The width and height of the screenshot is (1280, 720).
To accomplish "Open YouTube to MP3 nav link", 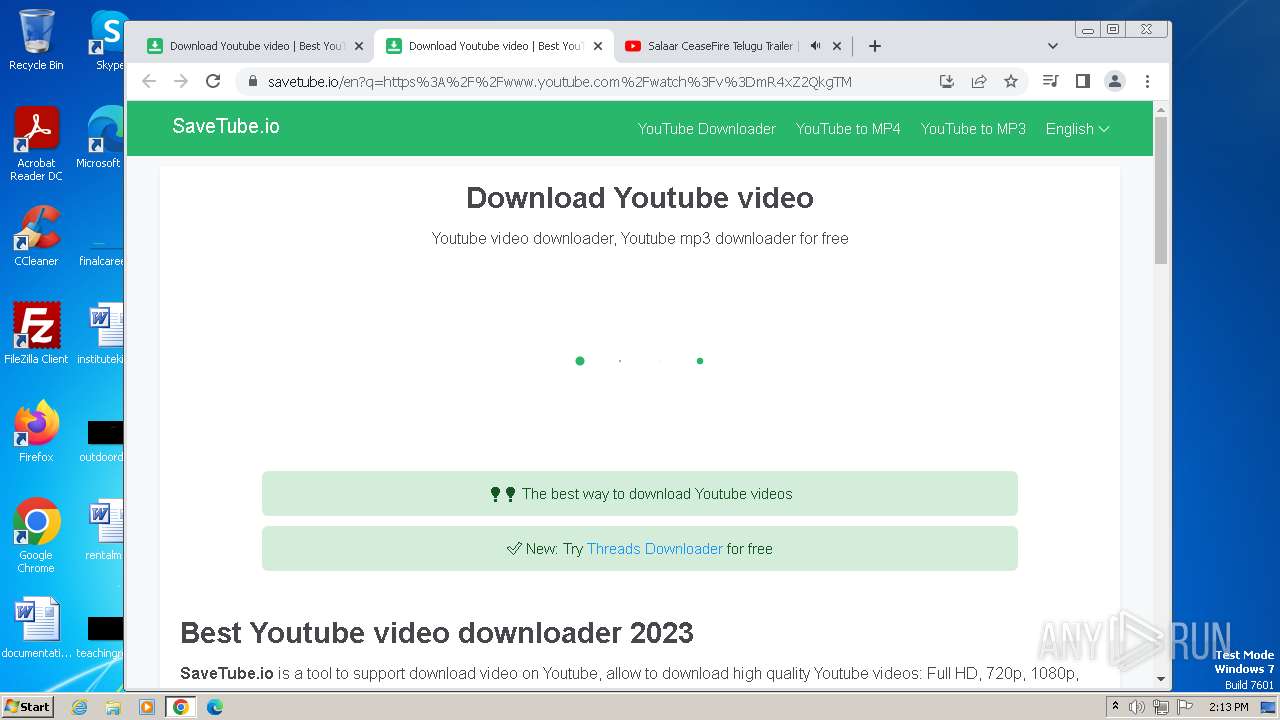I will point(973,129).
